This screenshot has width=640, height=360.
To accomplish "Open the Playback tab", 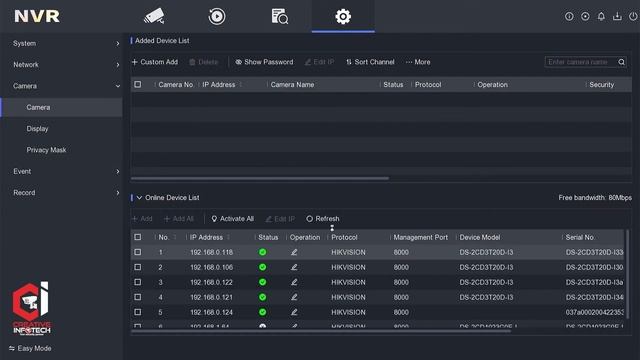I will [x=217, y=16].
